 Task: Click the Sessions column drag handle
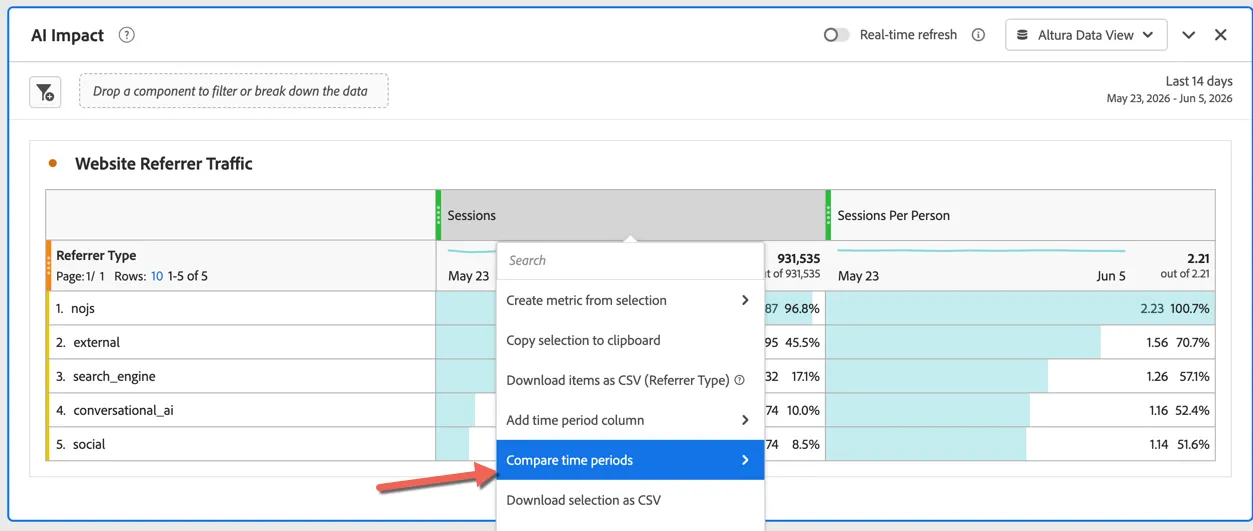point(439,215)
